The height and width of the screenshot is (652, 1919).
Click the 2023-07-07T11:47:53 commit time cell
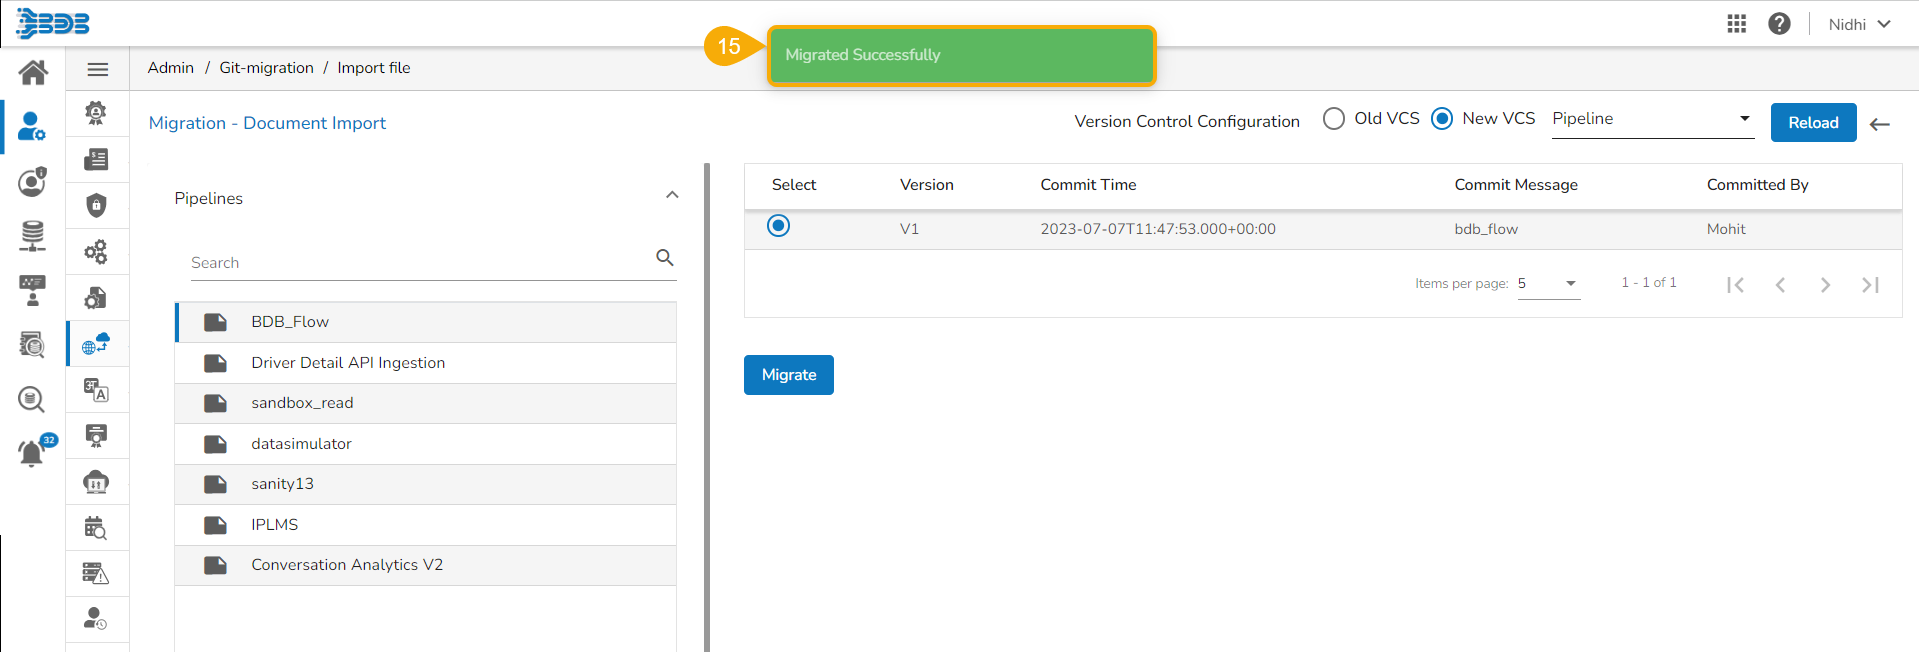pyautogui.click(x=1158, y=229)
